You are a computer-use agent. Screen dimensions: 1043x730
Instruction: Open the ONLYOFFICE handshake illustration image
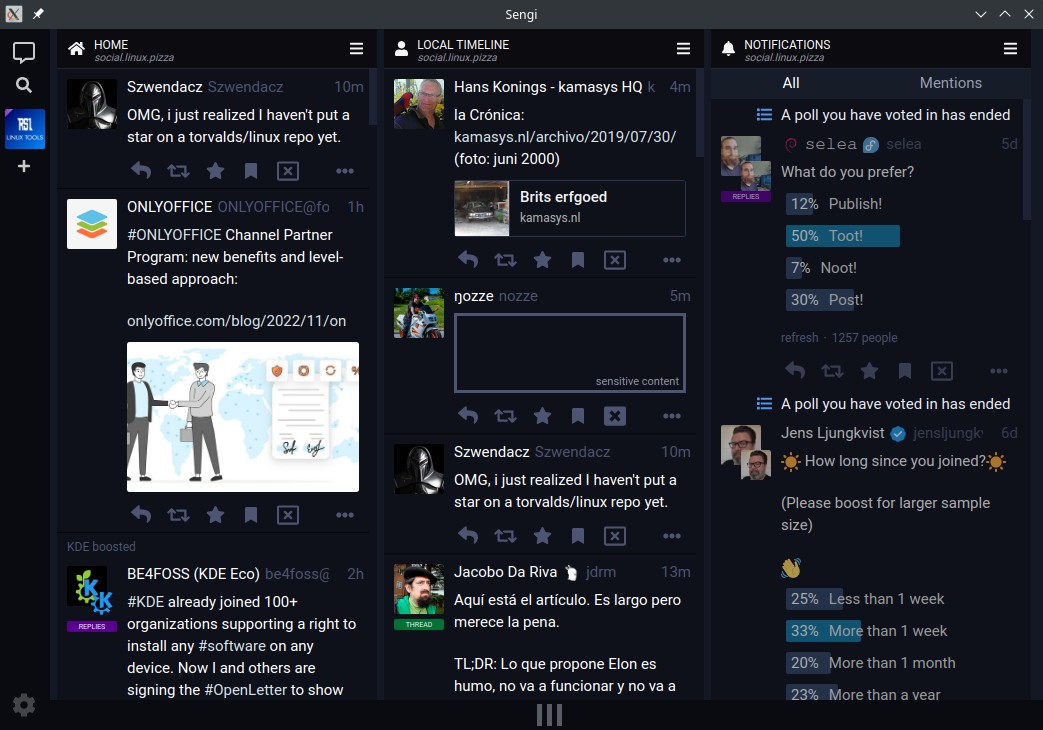pos(243,417)
